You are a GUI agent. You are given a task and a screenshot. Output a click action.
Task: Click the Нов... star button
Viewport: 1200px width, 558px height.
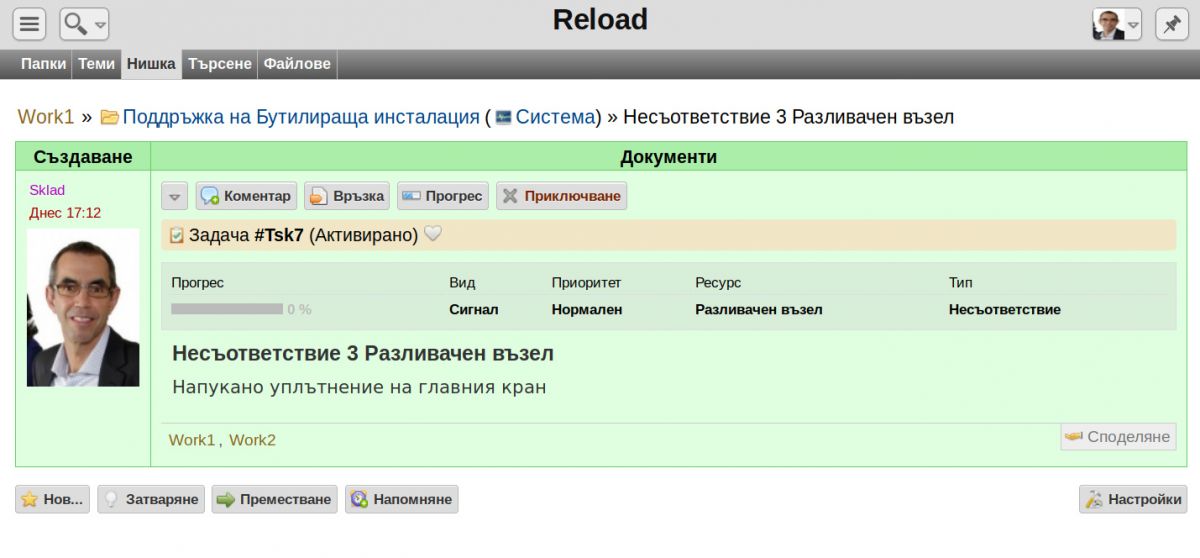pyautogui.click(x=53, y=499)
